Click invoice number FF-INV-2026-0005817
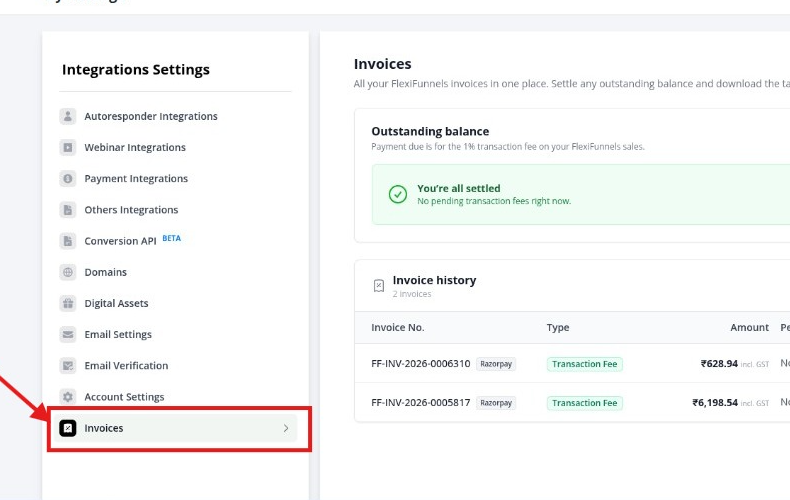 421,403
